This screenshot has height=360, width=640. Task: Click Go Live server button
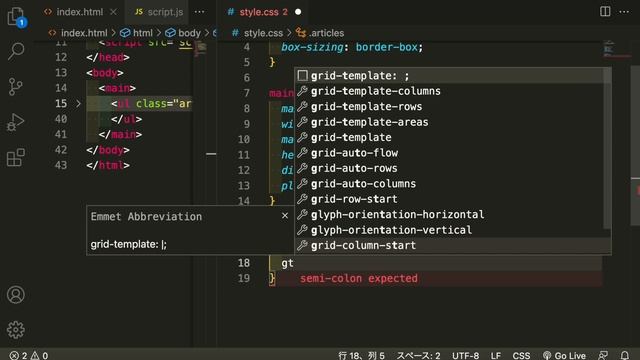click(564, 355)
